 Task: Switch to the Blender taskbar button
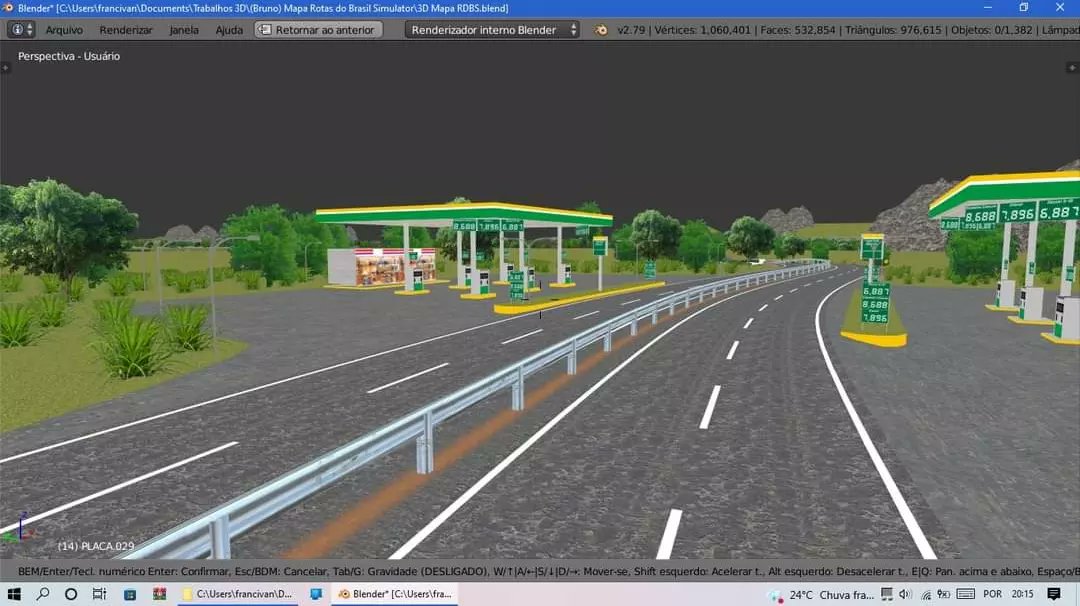pos(395,594)
